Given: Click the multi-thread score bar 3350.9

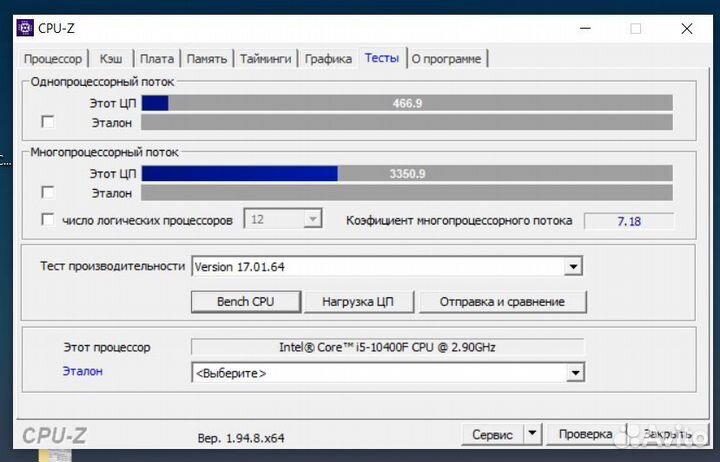Looking at the screenshot, I should pos(407,174).
